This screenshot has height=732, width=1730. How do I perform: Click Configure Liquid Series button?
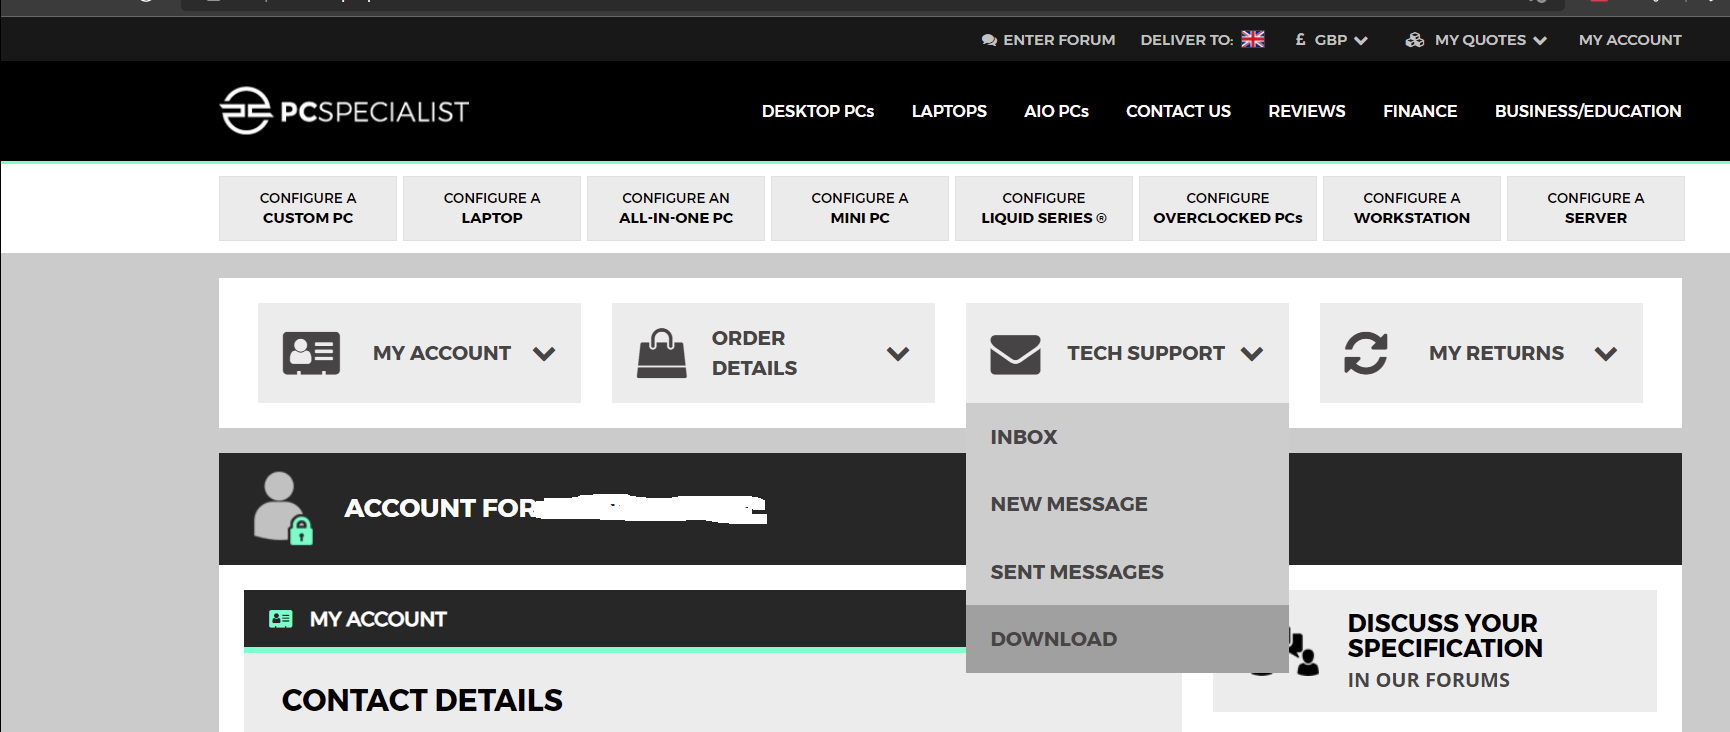tap(1044, 208)
